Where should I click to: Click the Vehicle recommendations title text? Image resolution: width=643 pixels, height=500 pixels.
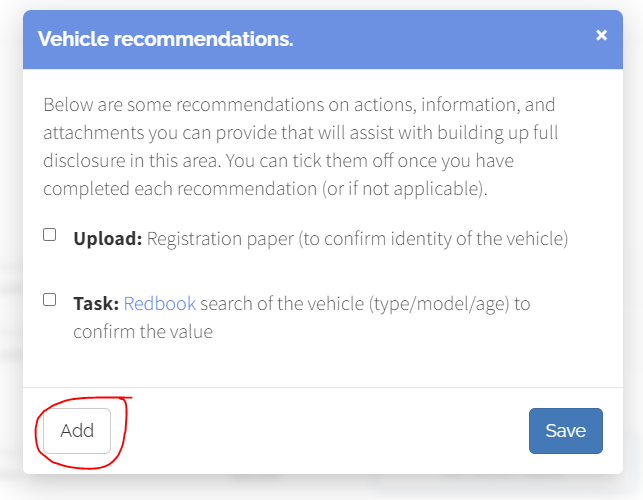click(x=166, y=39)
